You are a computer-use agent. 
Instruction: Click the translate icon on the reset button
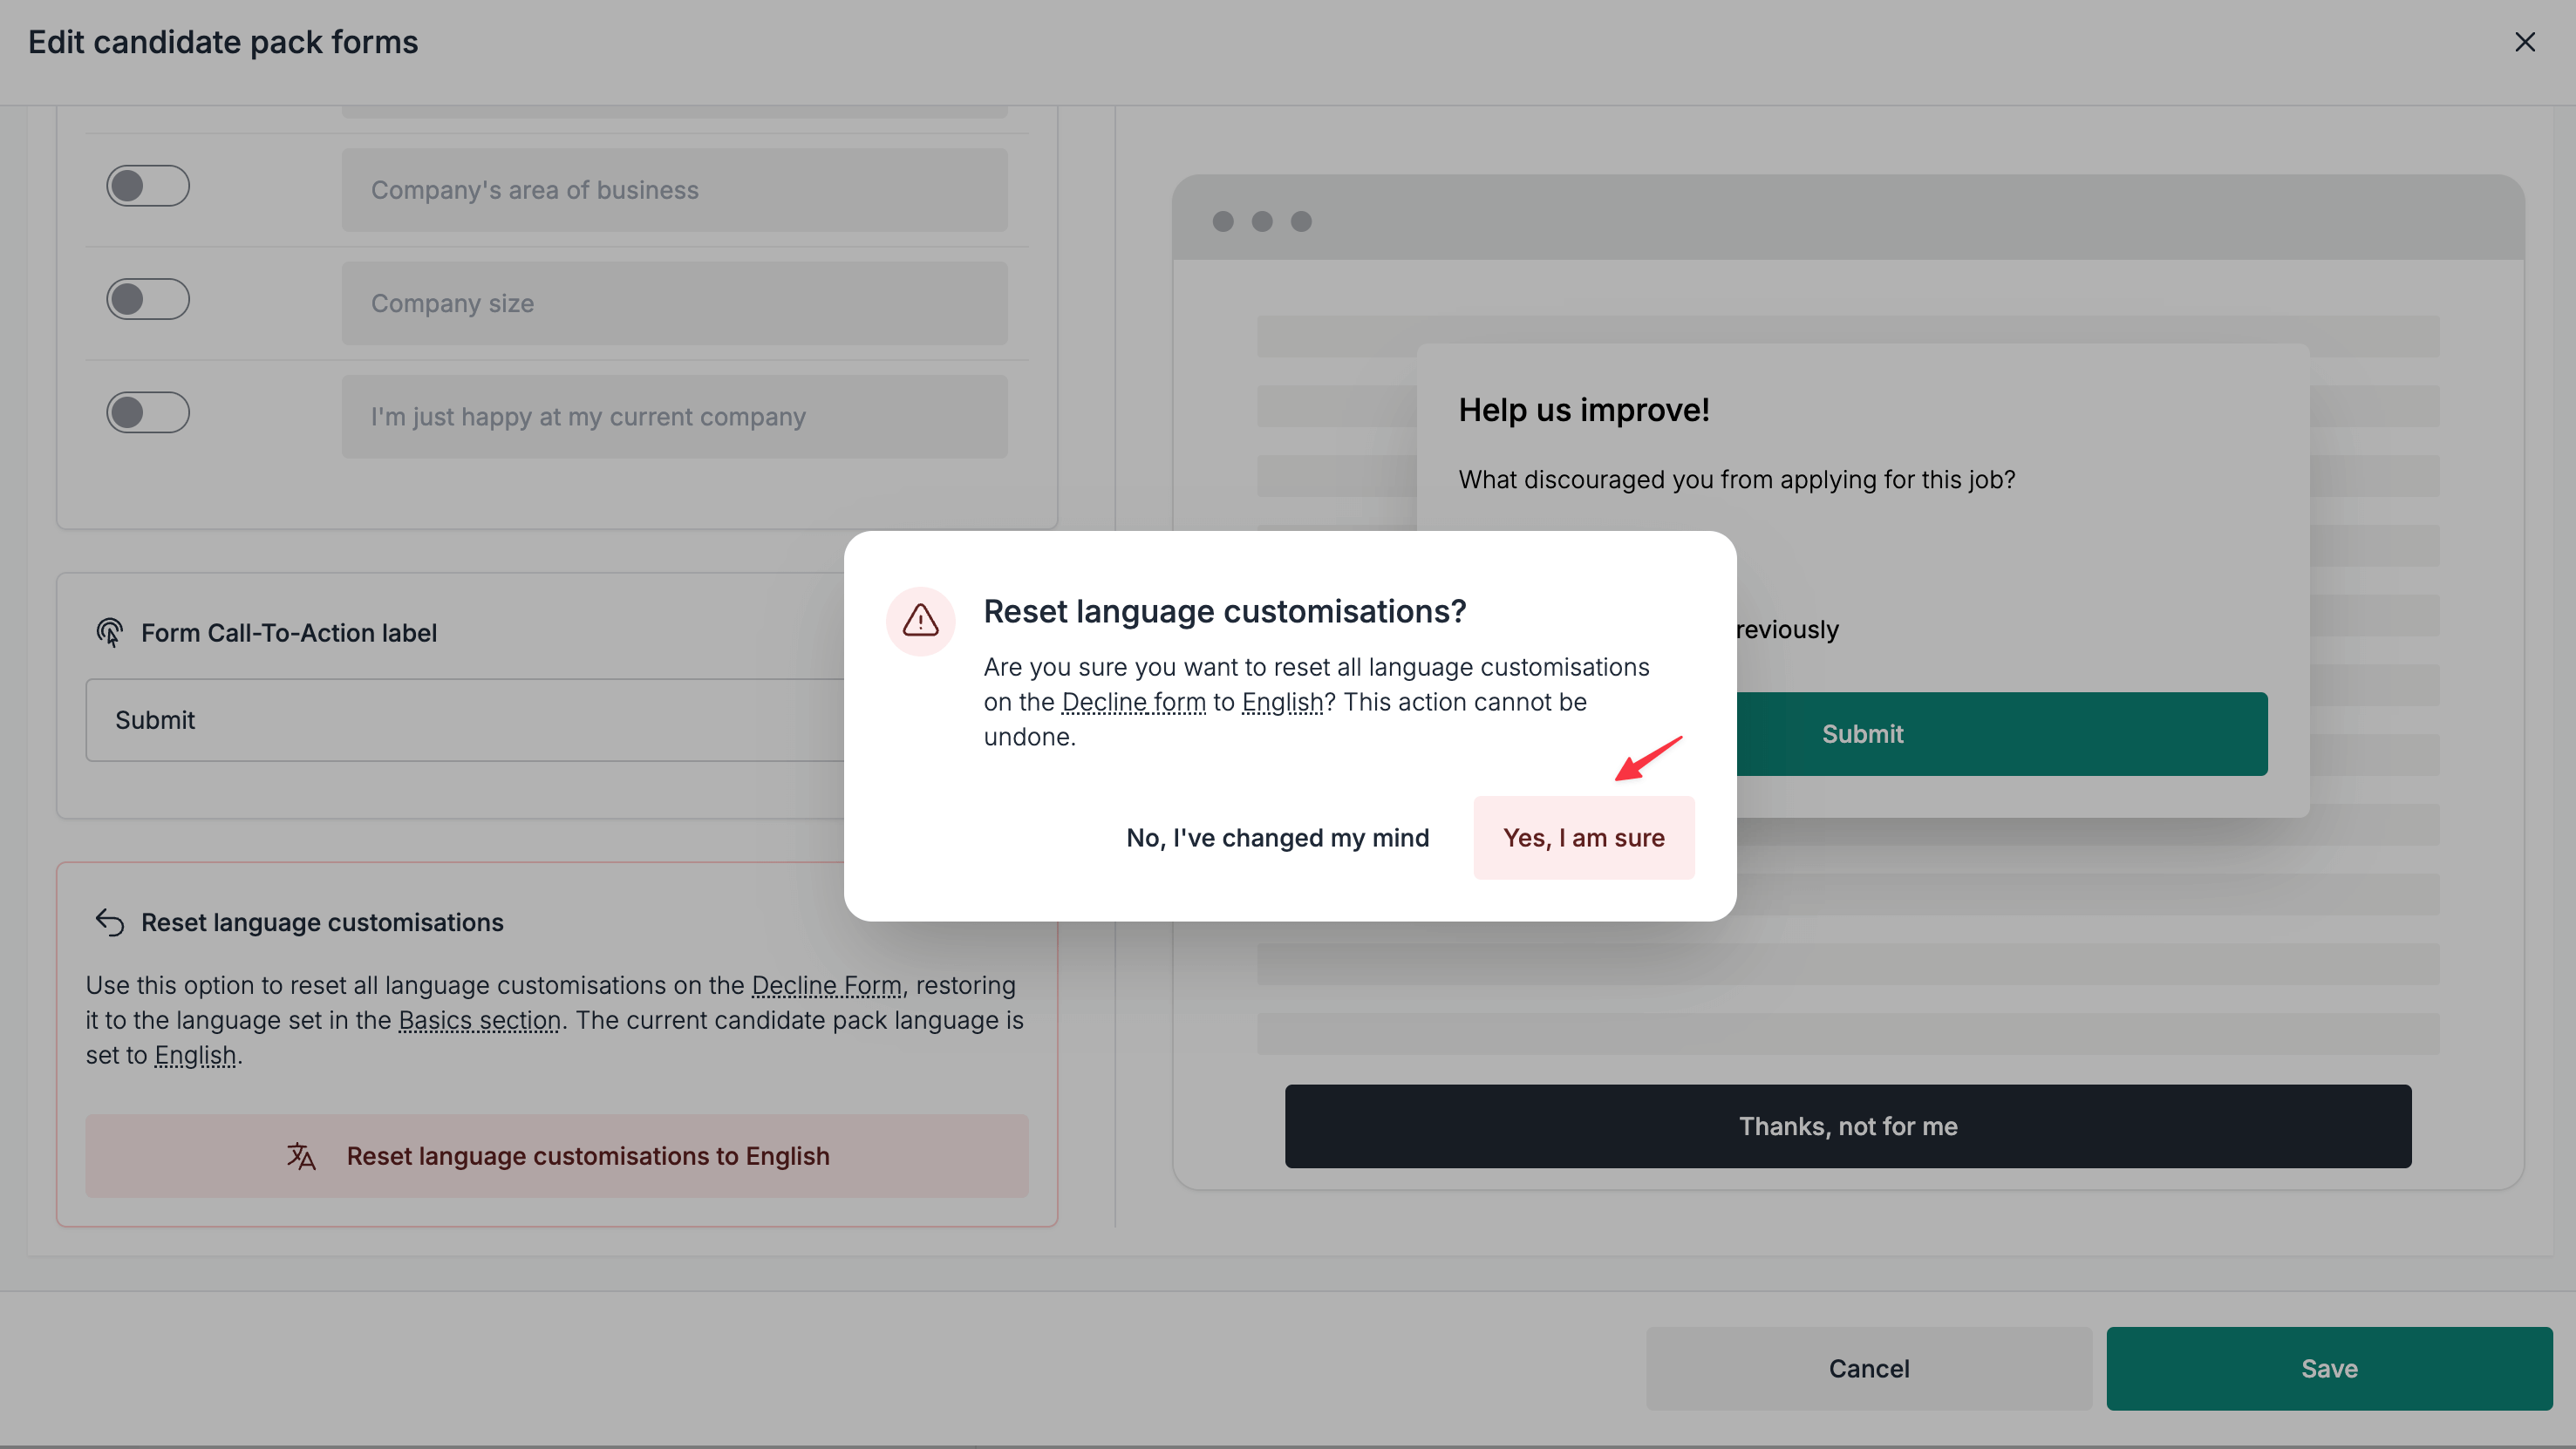tap(302, 1156)
